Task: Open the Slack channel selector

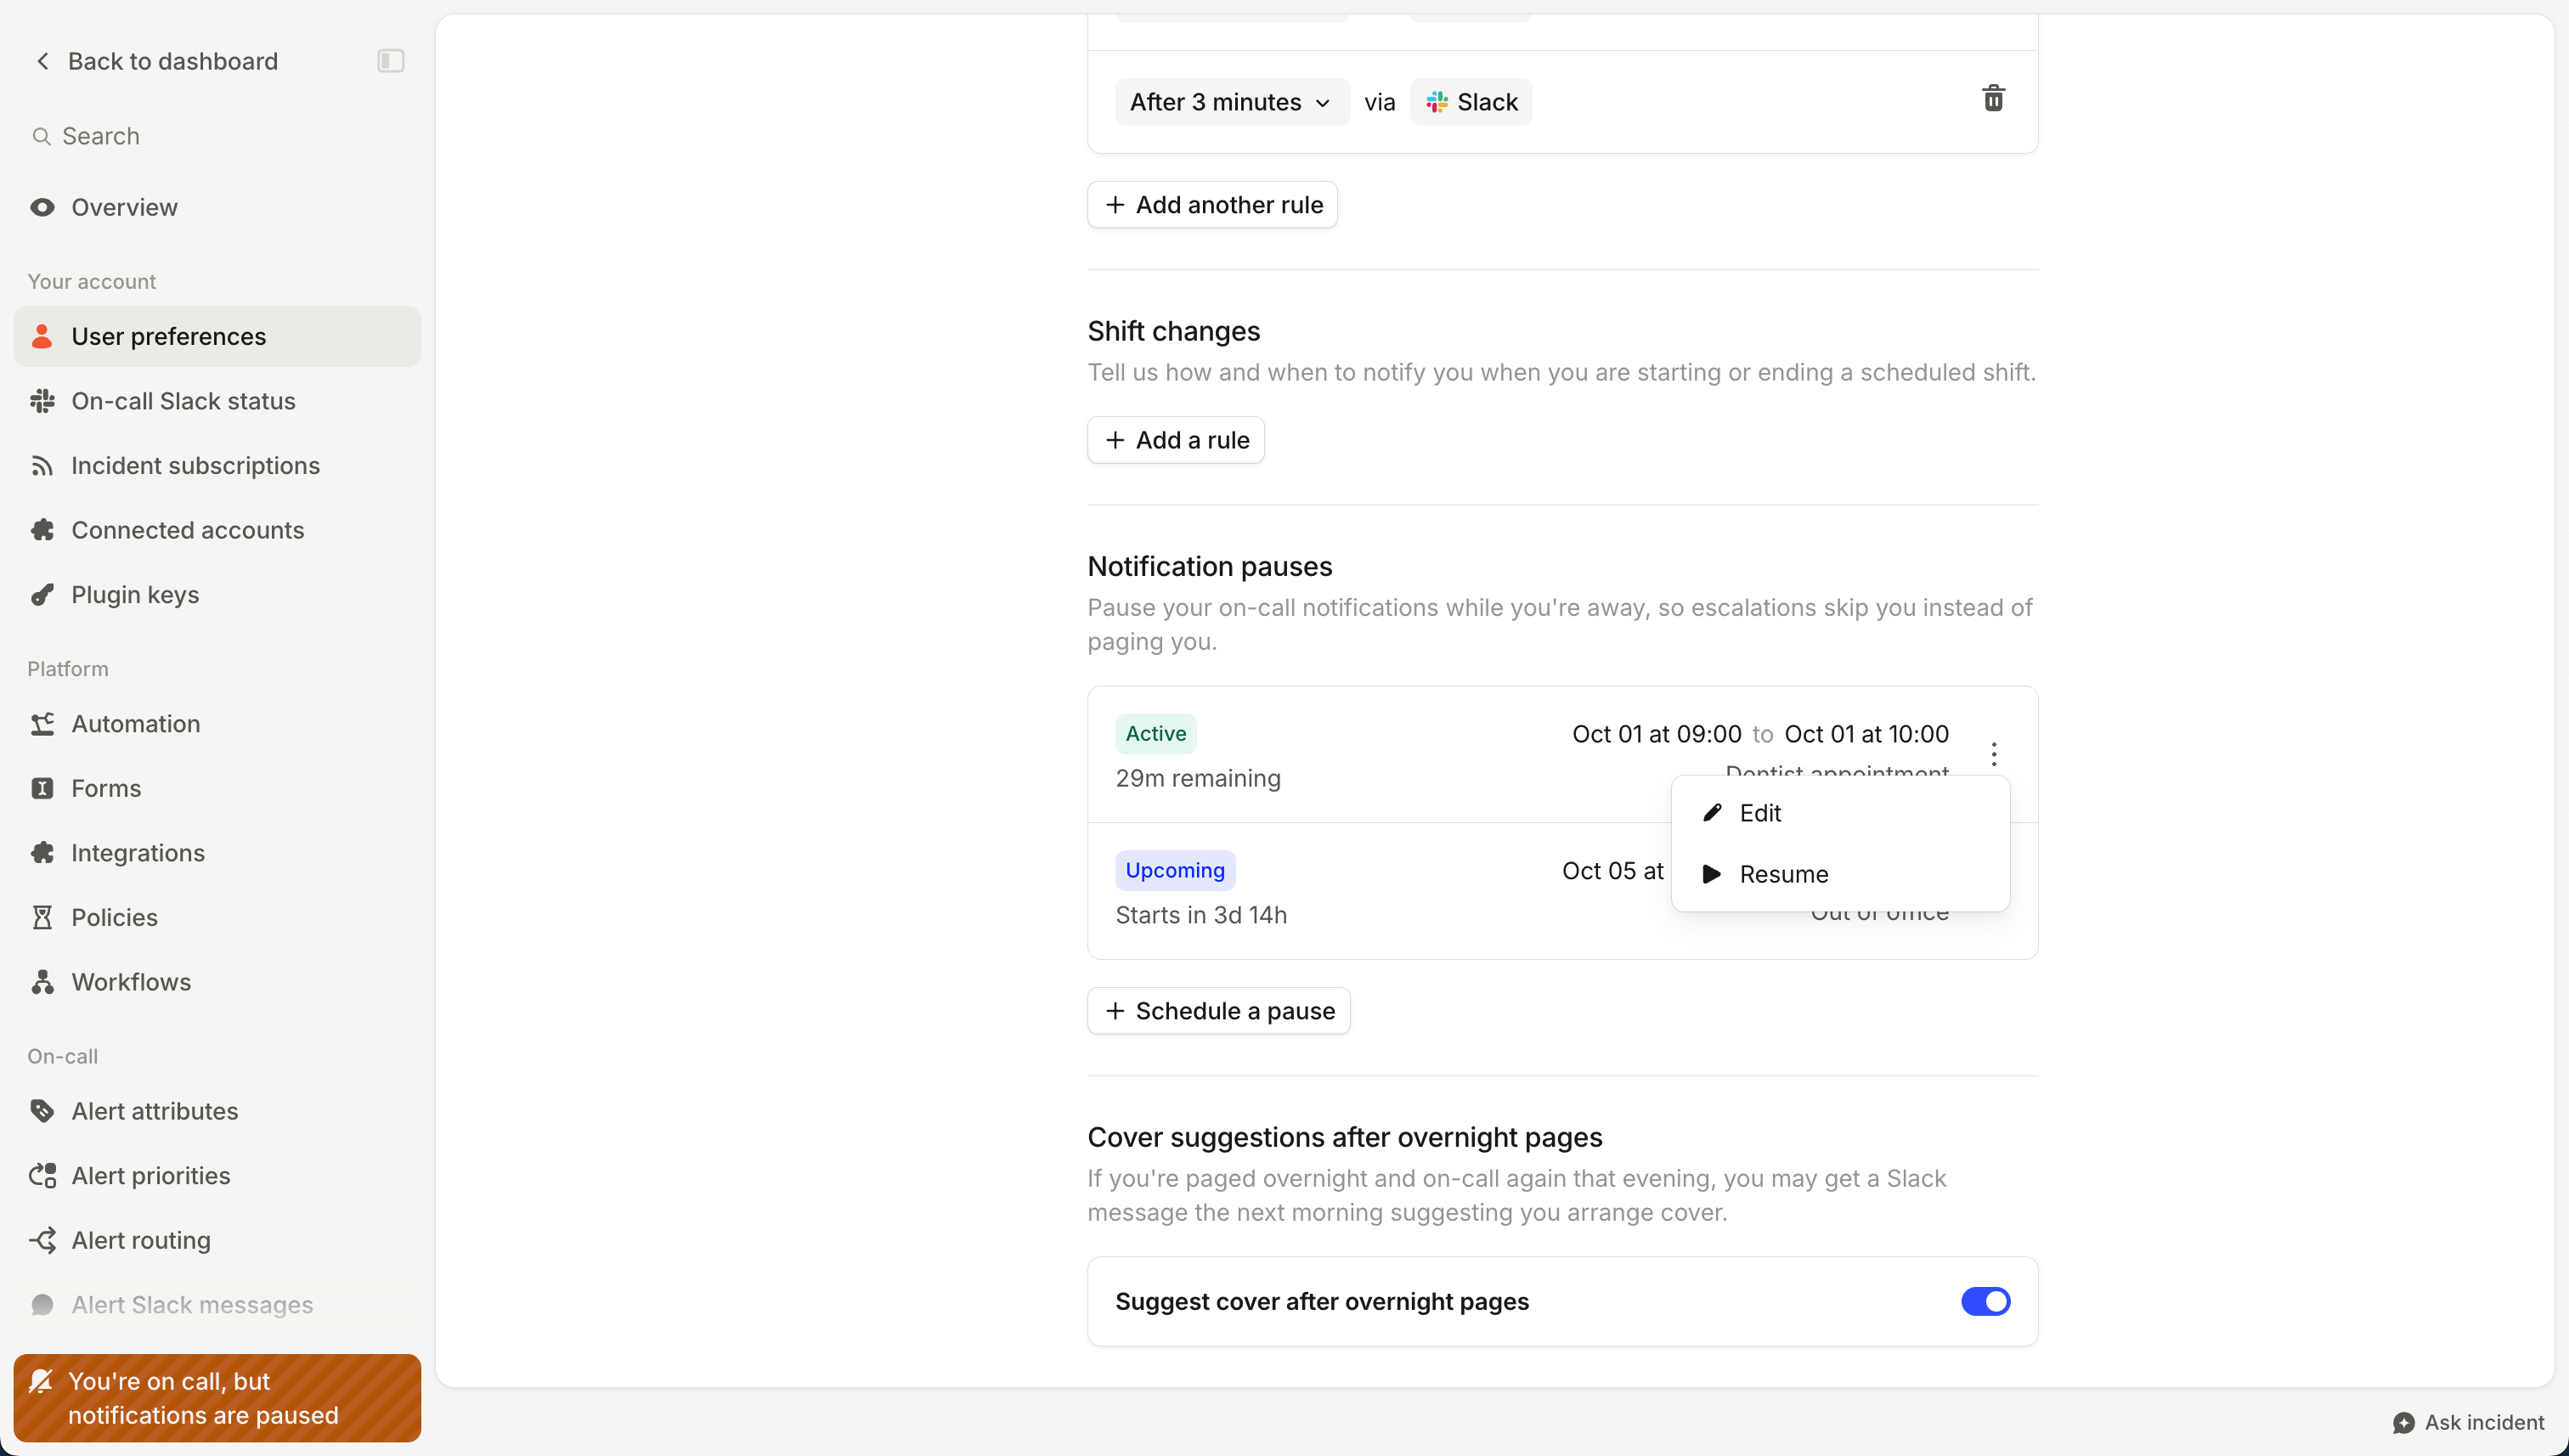Action: pyautogui.click(x=1470, y=102)
